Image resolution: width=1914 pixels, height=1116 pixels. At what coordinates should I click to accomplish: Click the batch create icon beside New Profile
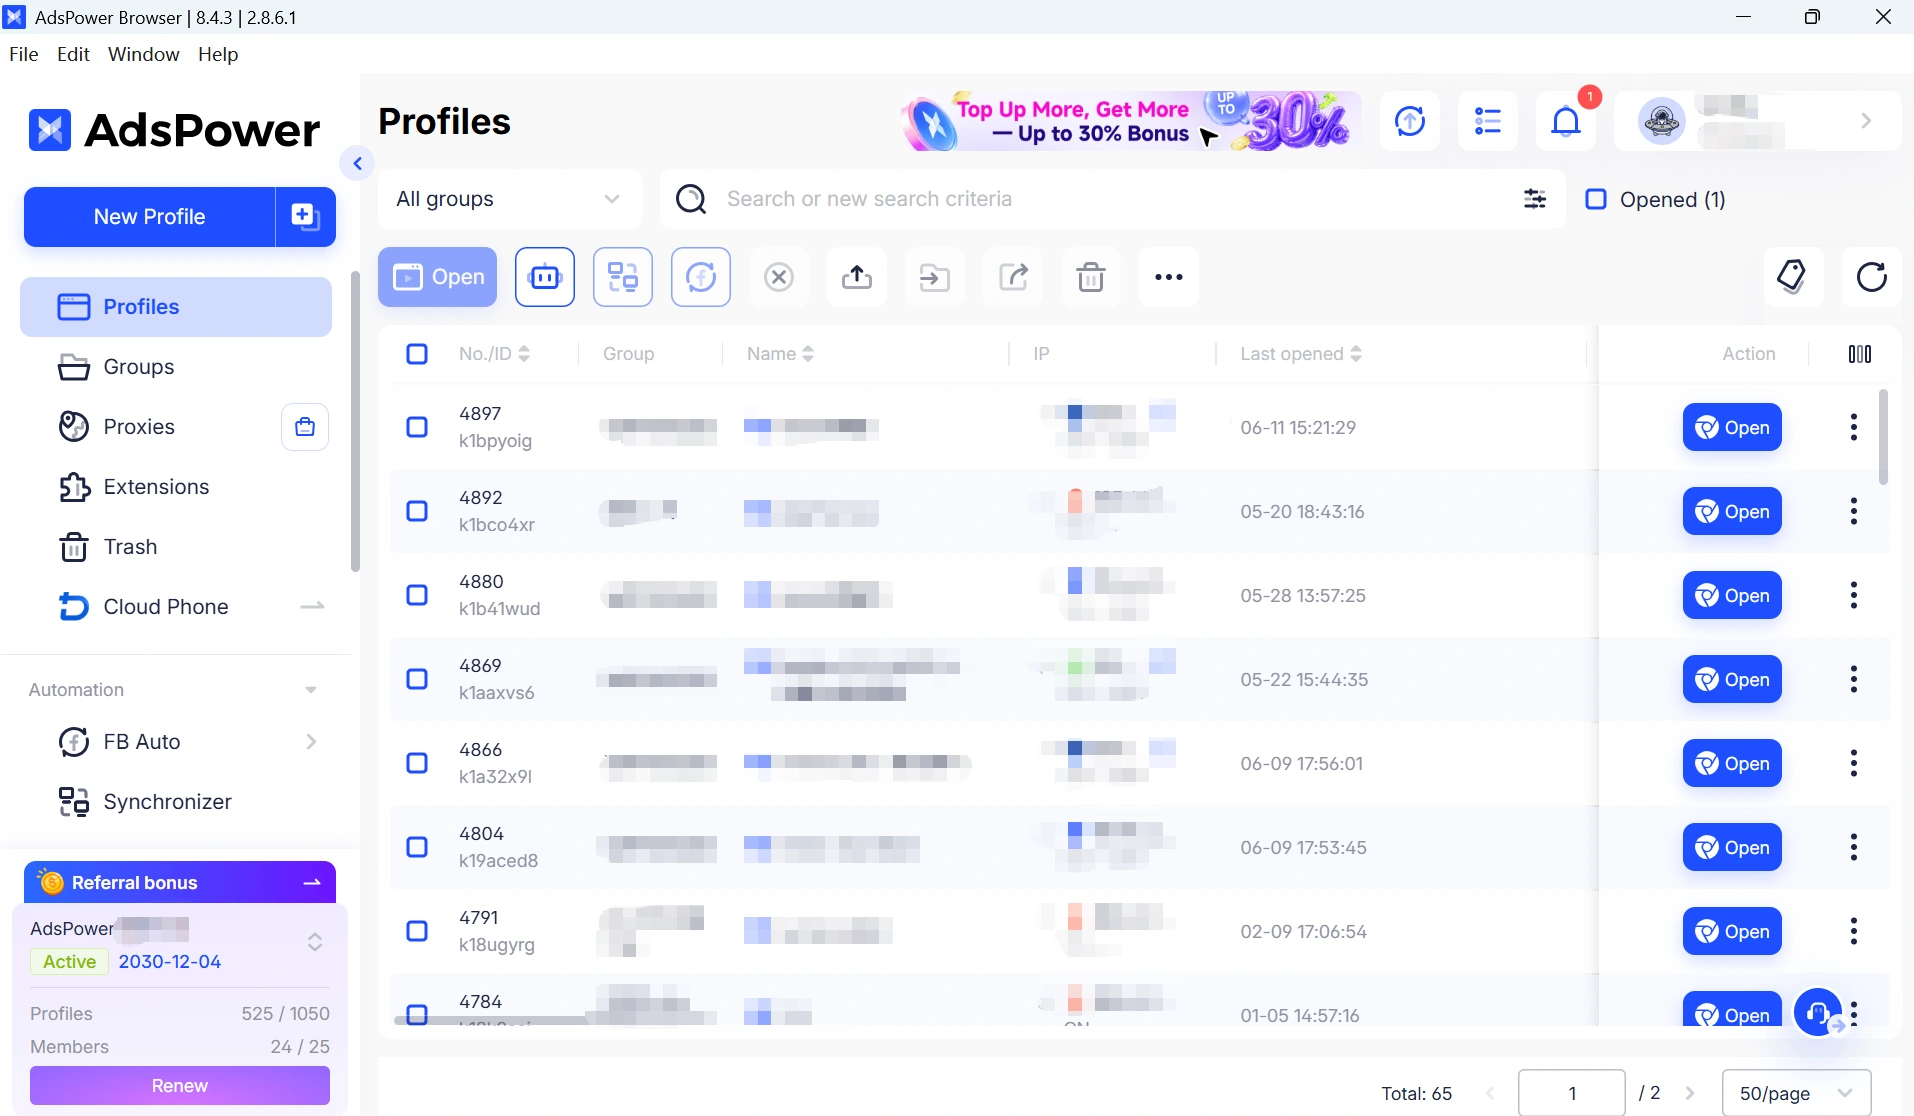click(x=305, y=216)
